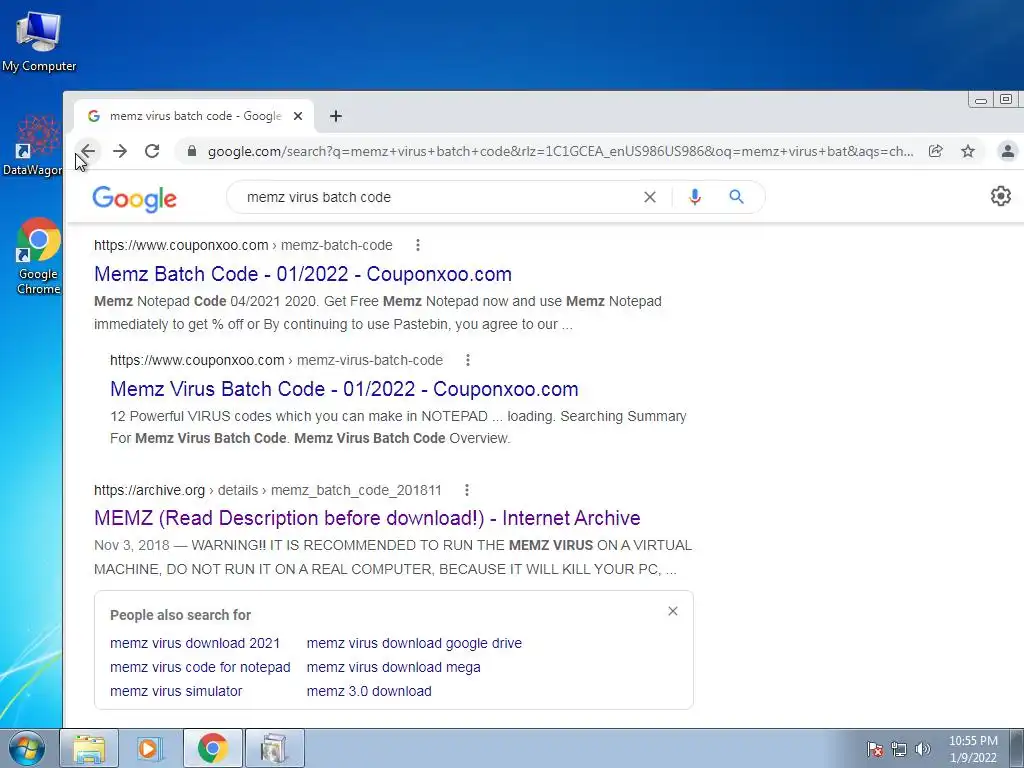Share this page using the share icon

(x=936, y=152)
